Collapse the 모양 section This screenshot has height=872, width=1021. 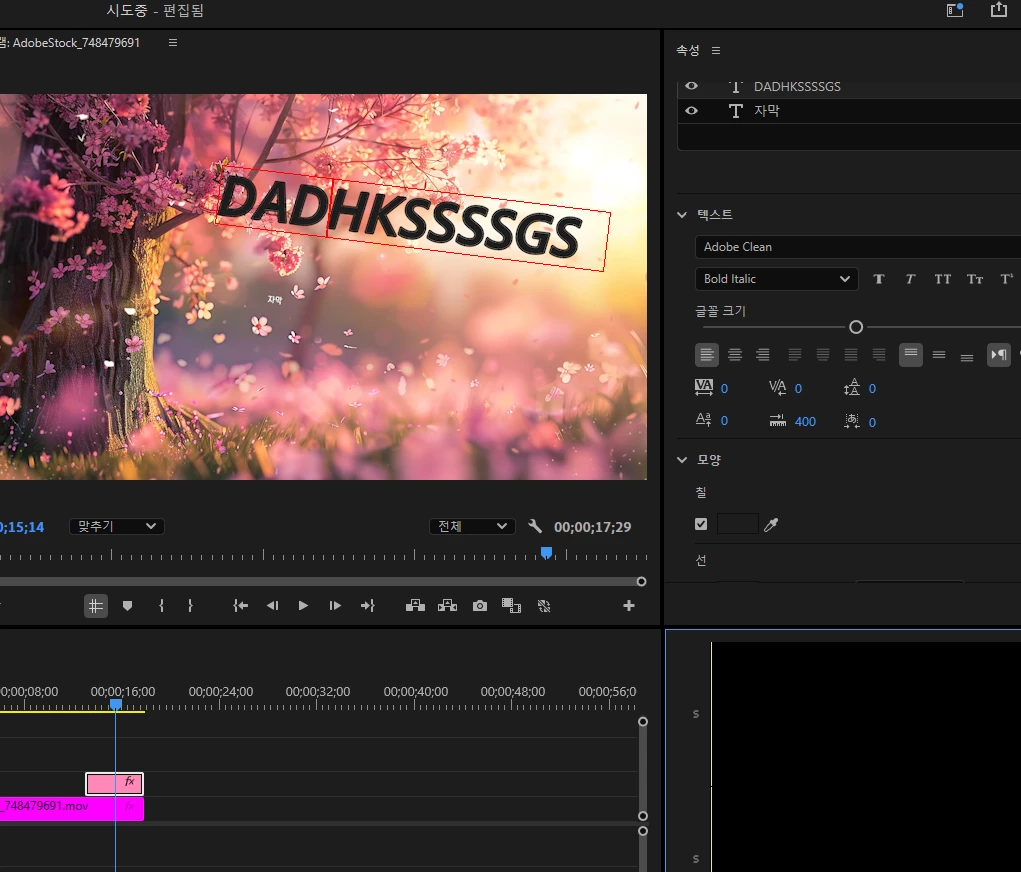pos(682,460)
